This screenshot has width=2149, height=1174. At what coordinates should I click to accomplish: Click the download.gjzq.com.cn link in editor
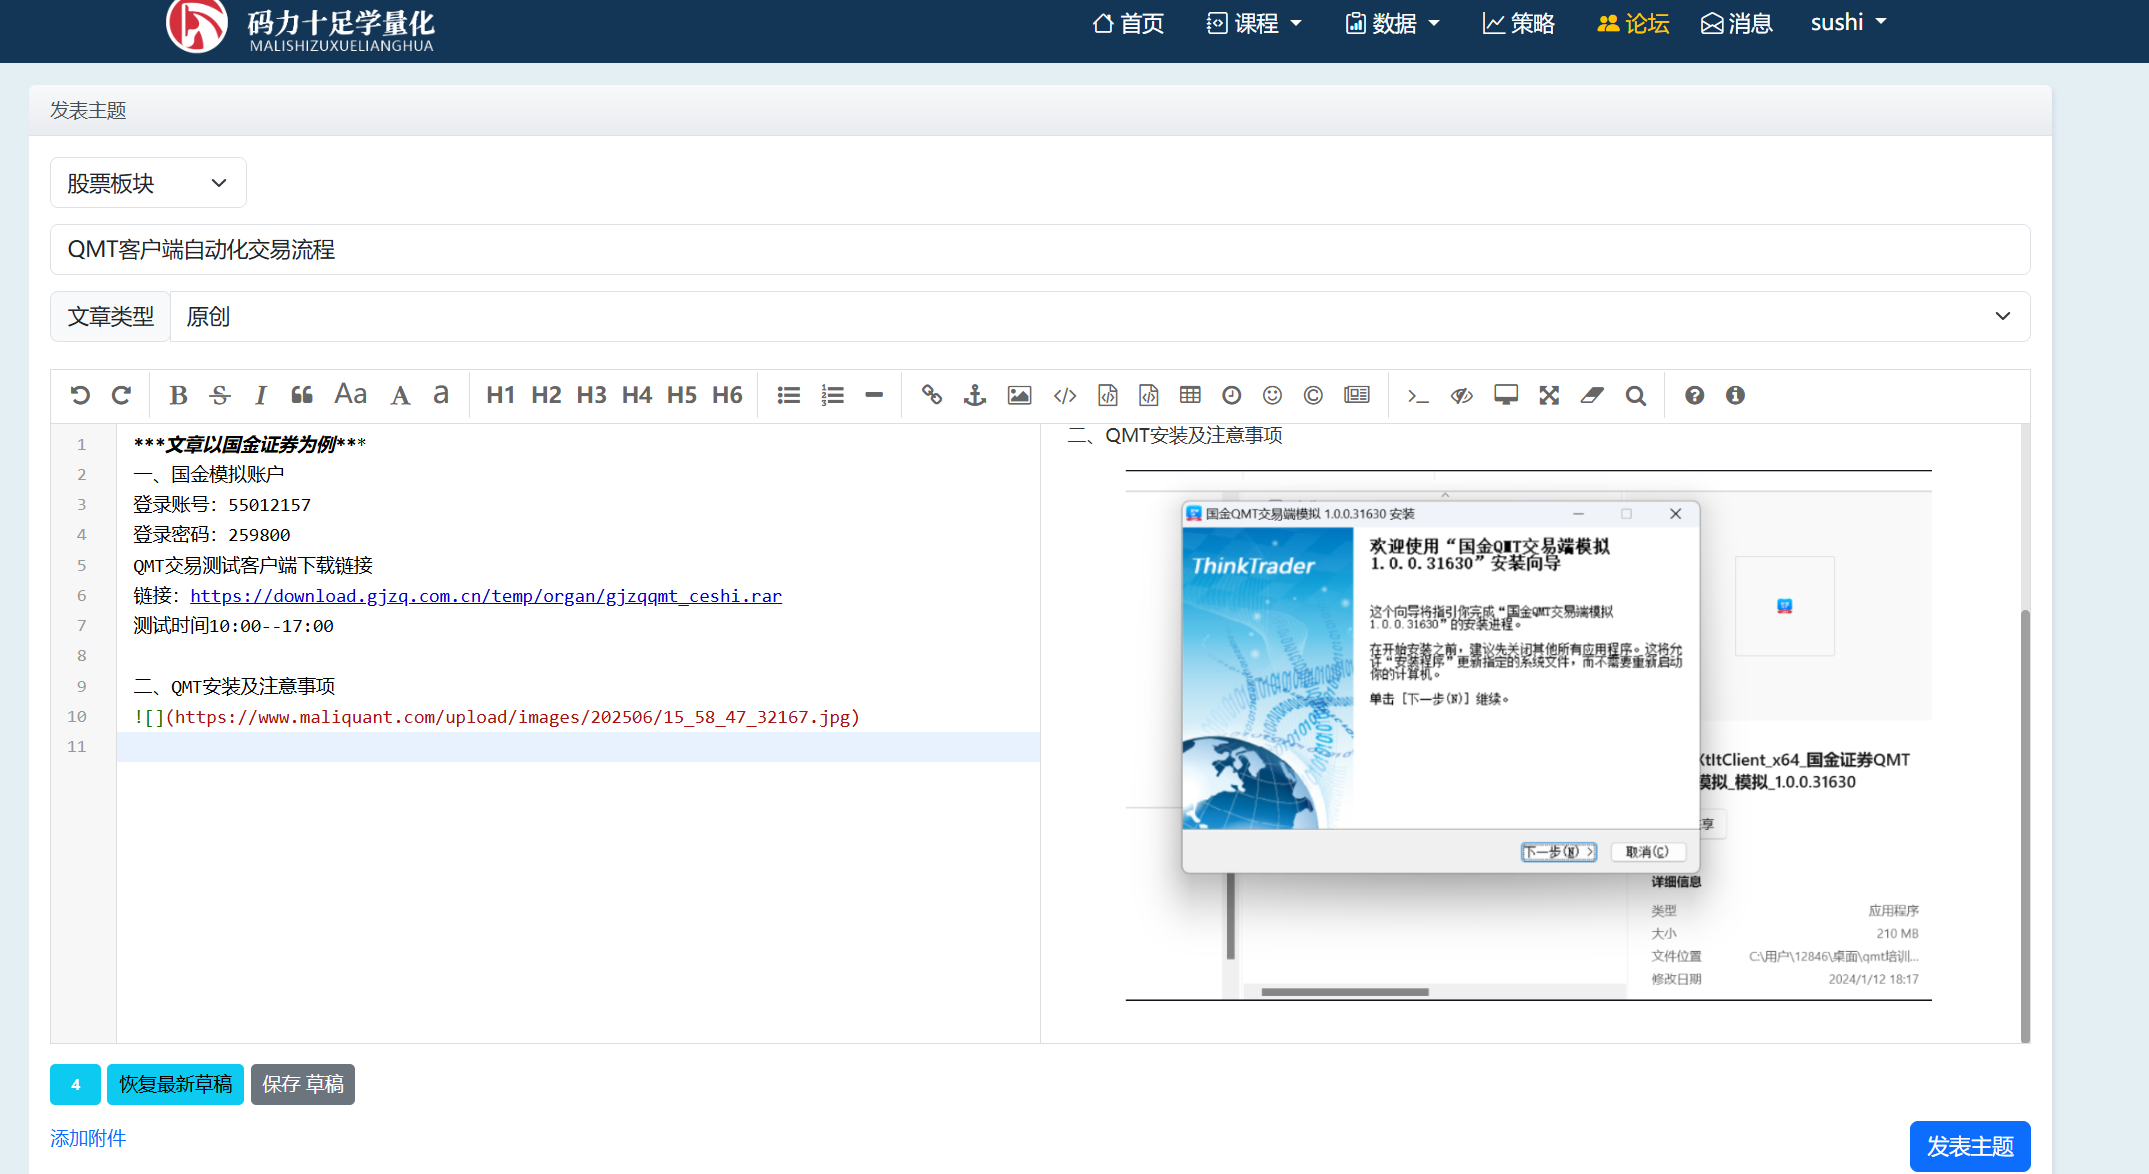coord(486,596)
